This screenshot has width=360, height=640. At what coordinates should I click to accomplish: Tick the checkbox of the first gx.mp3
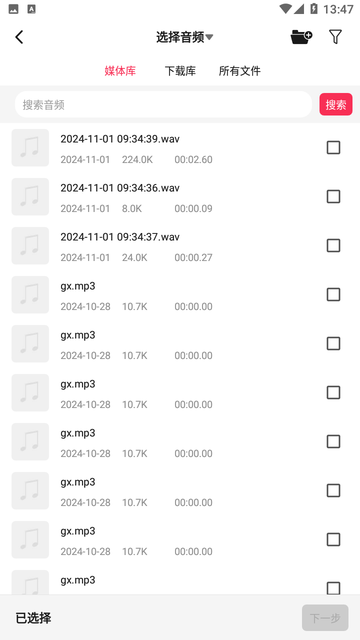point(333,294)
